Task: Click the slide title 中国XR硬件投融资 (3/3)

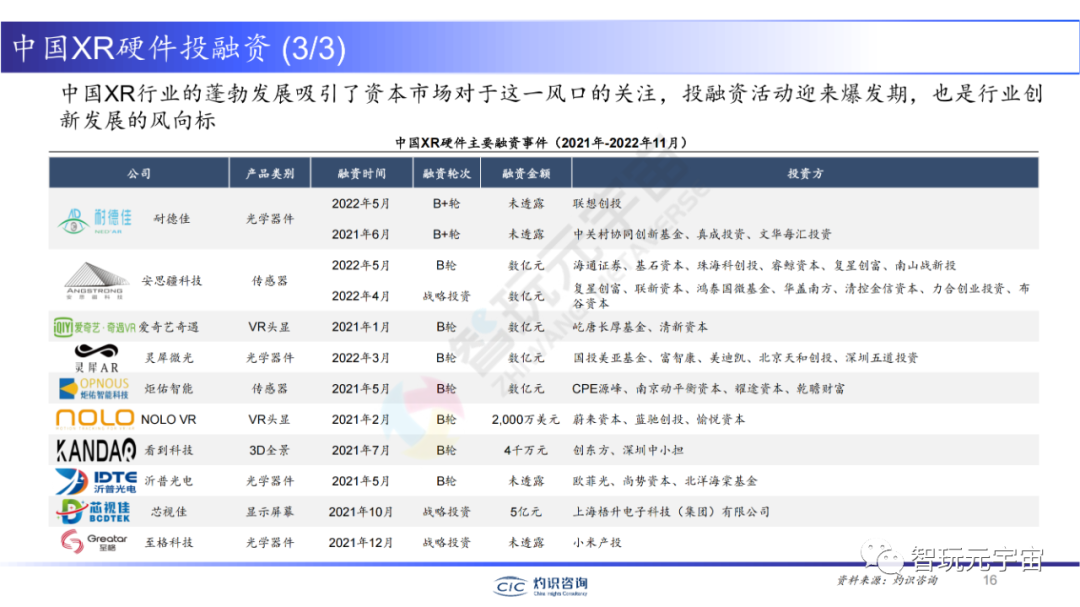Action: pyautogui.click(x=179, y=48)
